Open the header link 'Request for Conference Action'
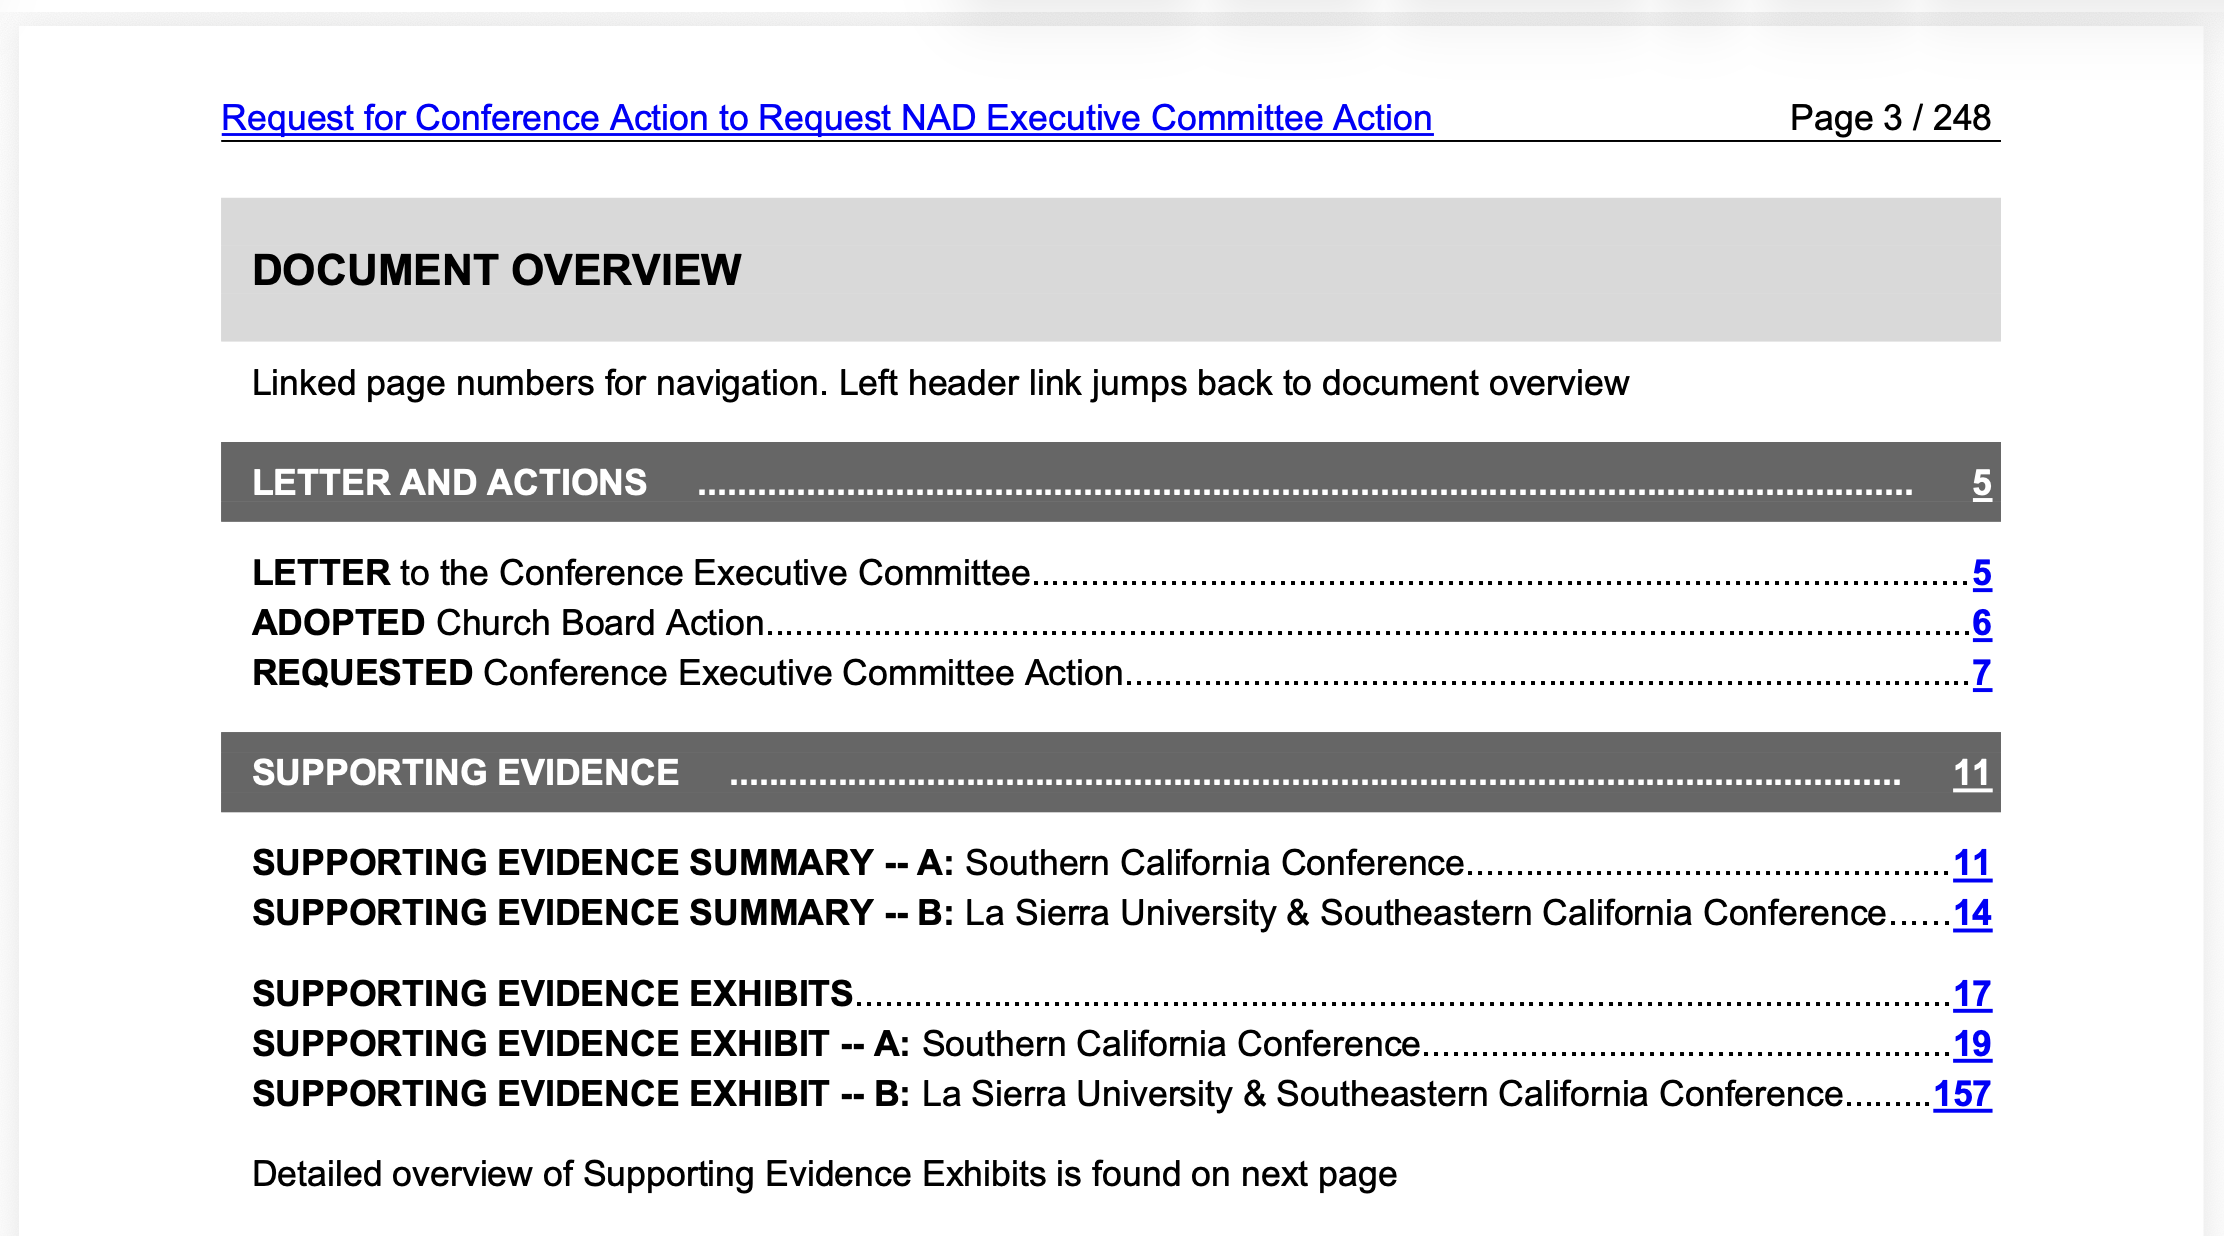This screenshot has height=1236, width=2224. point(826,118)
